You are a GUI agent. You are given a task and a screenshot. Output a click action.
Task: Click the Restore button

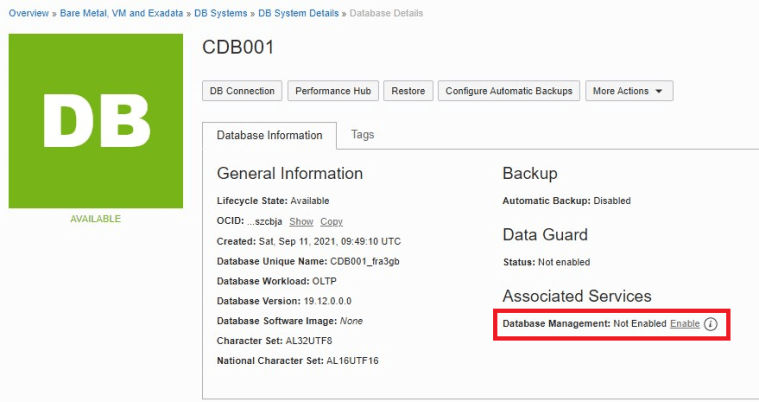(408, 91)
